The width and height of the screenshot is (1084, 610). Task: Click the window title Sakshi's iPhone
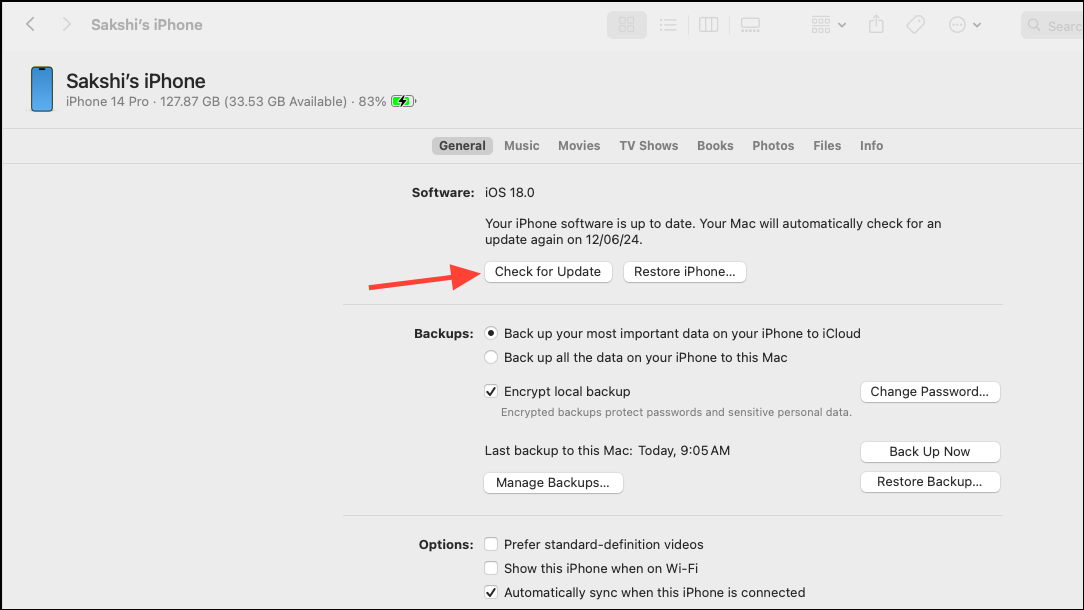147,25
